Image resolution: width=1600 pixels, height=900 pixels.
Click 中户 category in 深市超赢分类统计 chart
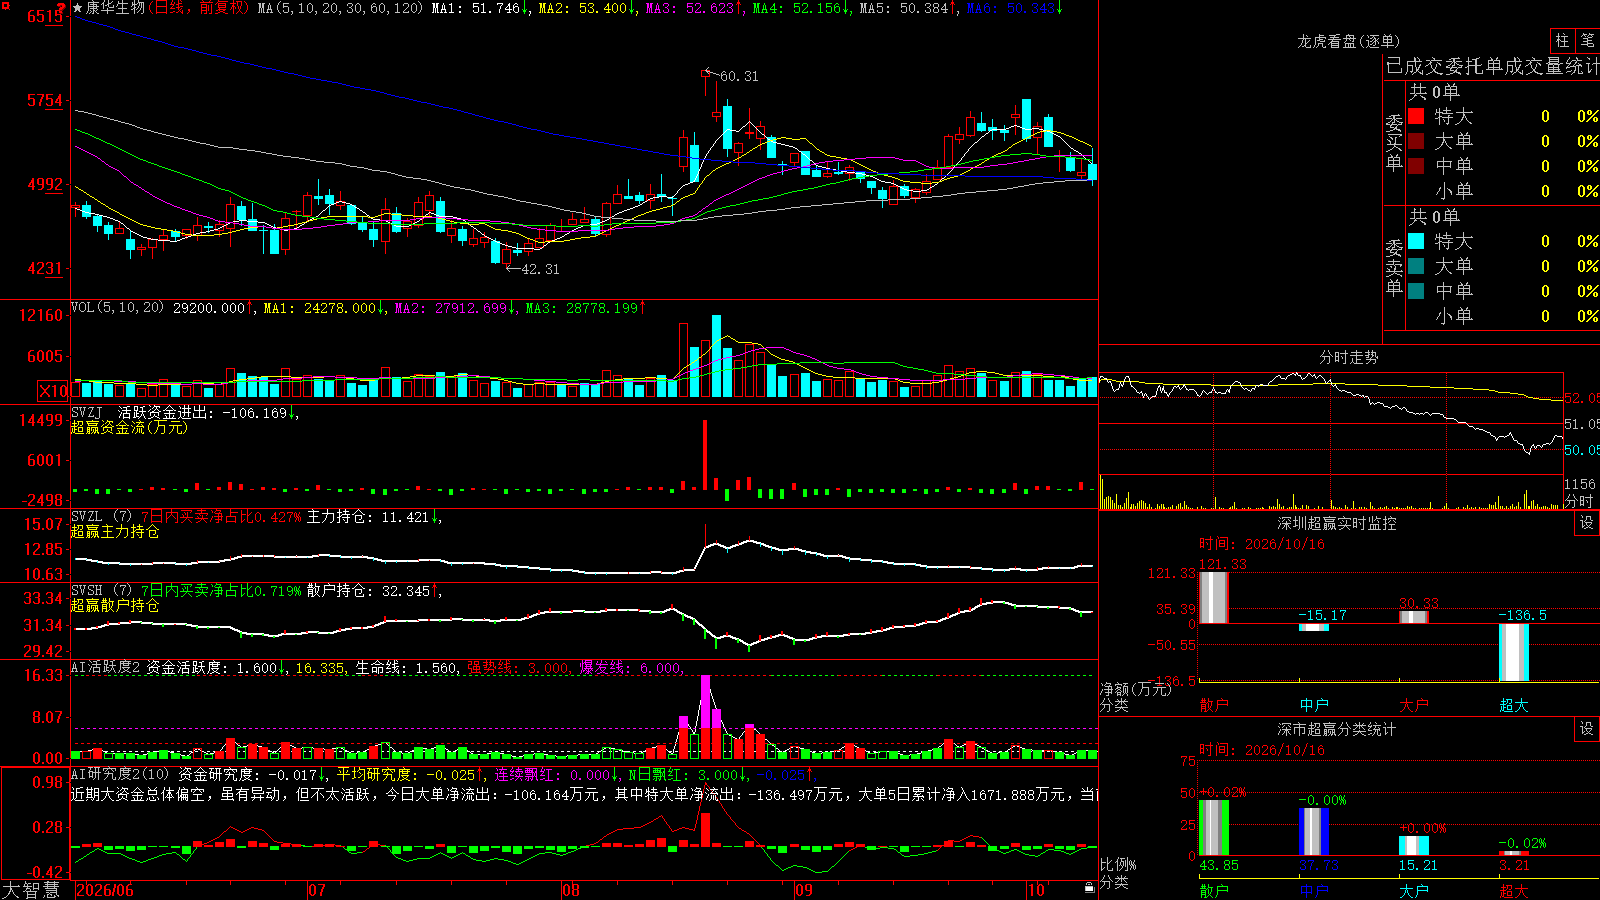1314,890
